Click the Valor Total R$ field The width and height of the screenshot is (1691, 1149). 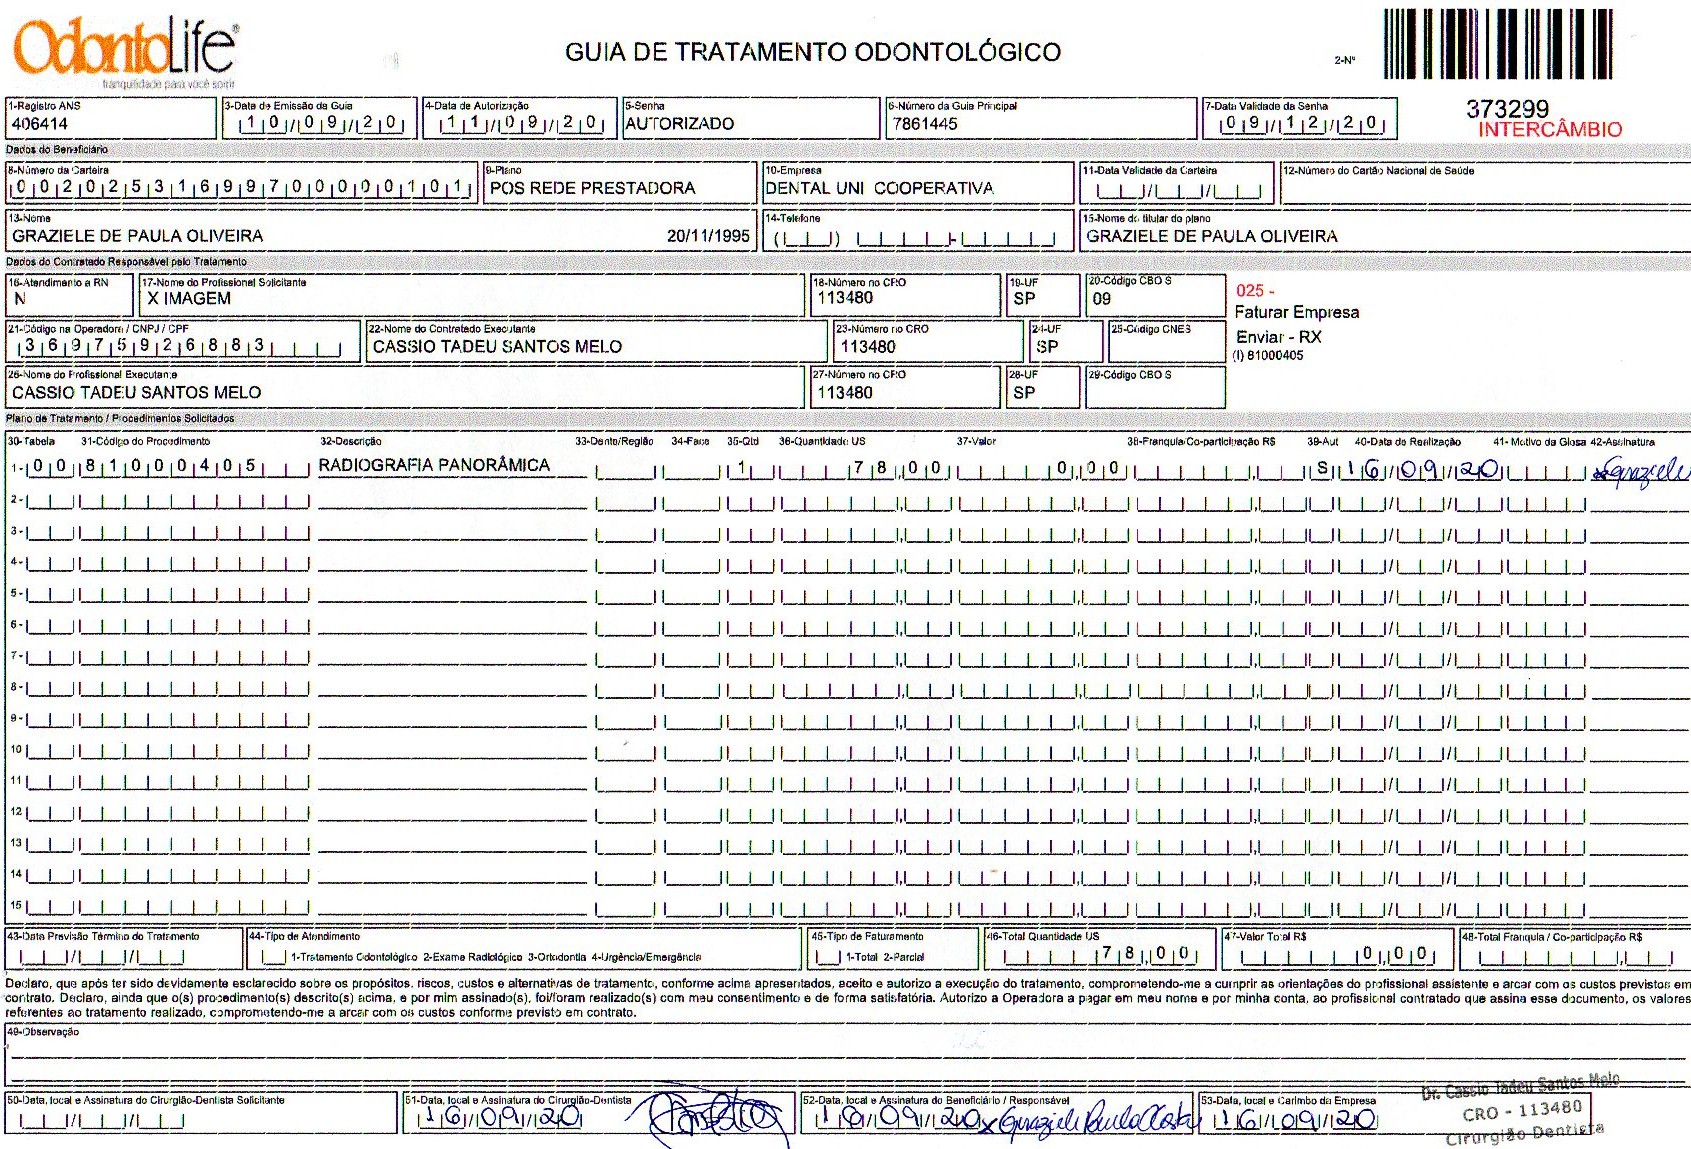tap(1337, 949)
